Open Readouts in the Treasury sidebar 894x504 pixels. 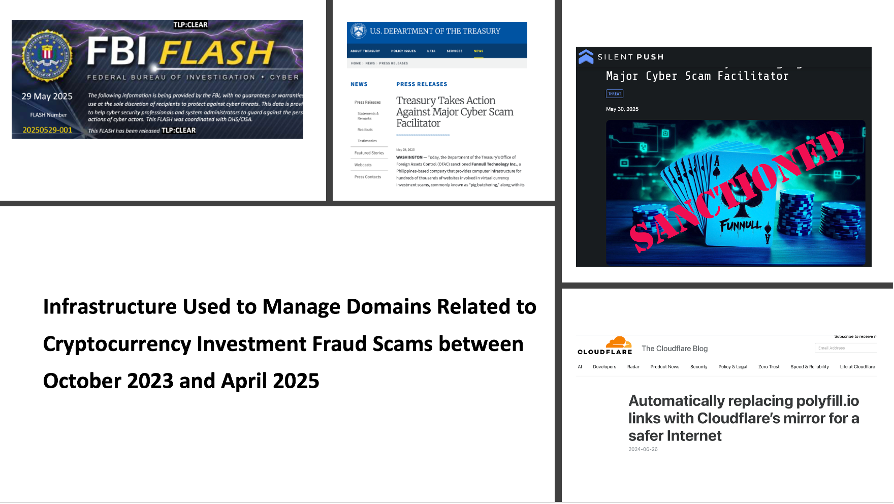point(365,129)
